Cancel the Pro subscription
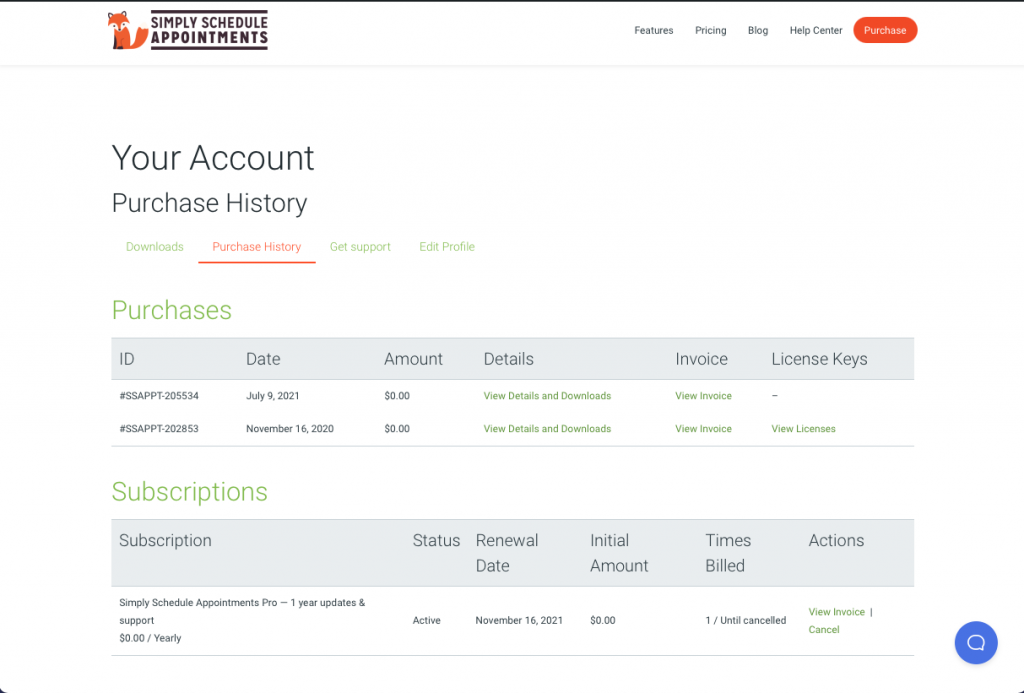Viewport: 1024px width, 693px height. click(824, 630)
